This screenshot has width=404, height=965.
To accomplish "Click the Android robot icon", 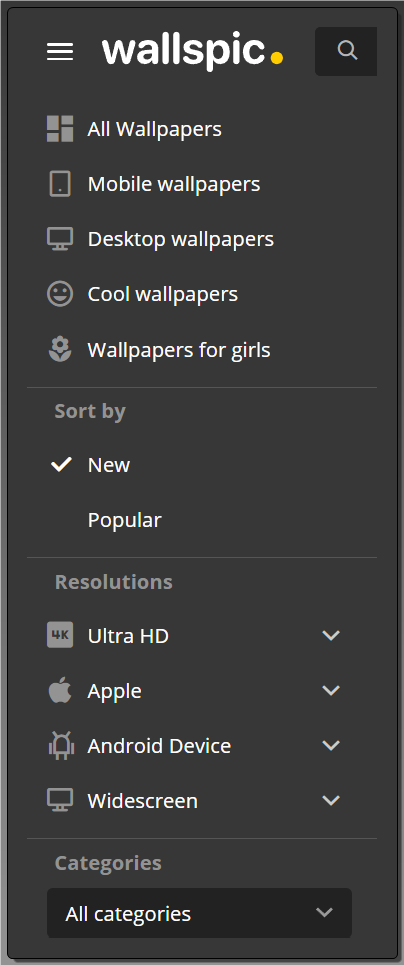I will [x=60, y=745].
